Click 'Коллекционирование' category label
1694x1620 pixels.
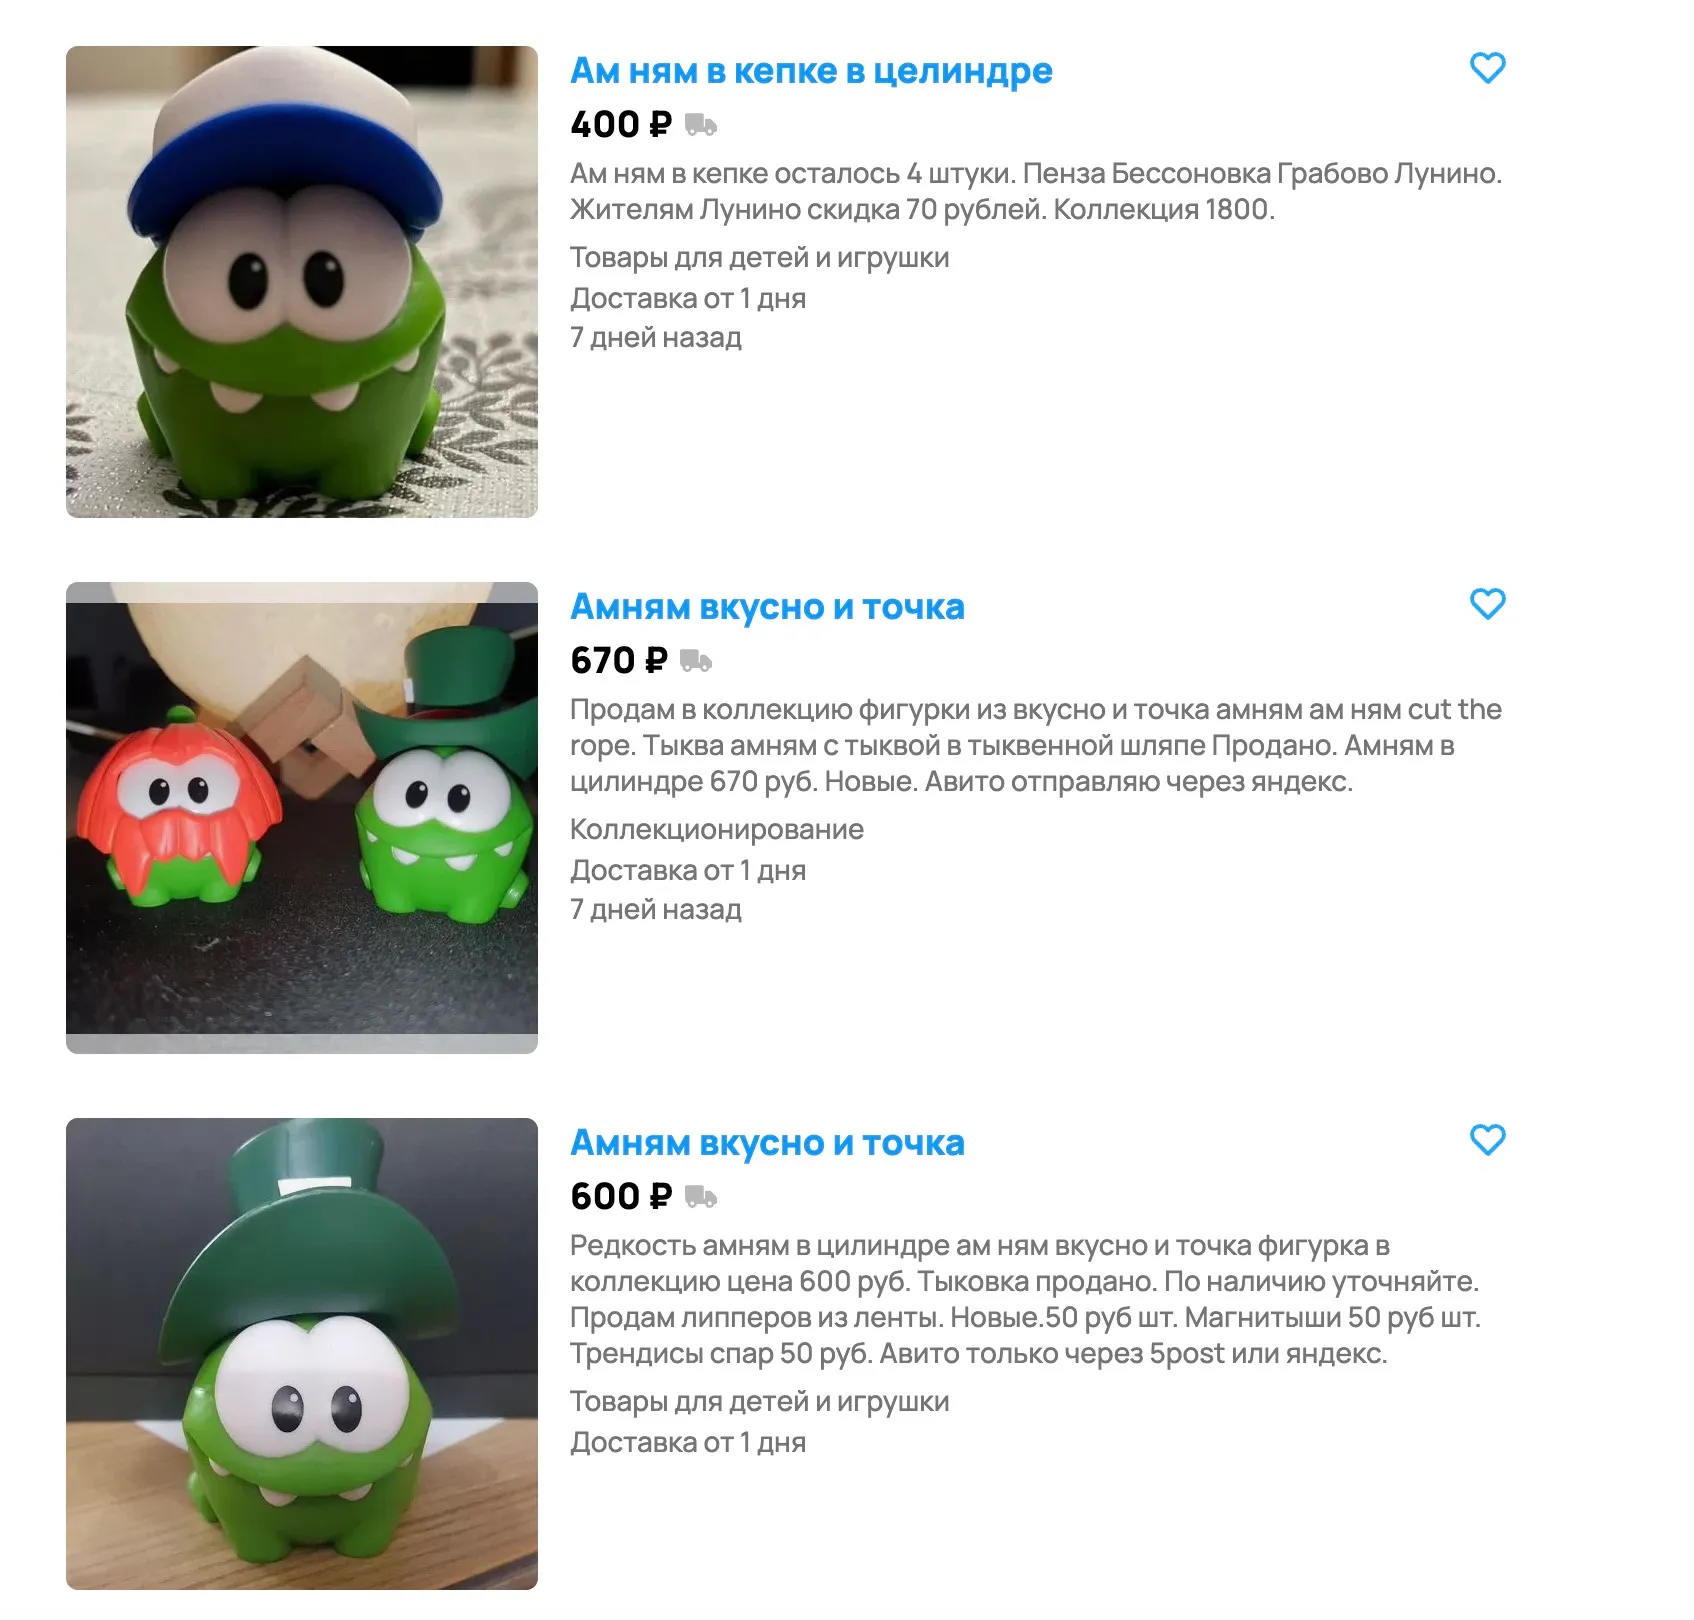pyautogui.click(x=717, y=829)
